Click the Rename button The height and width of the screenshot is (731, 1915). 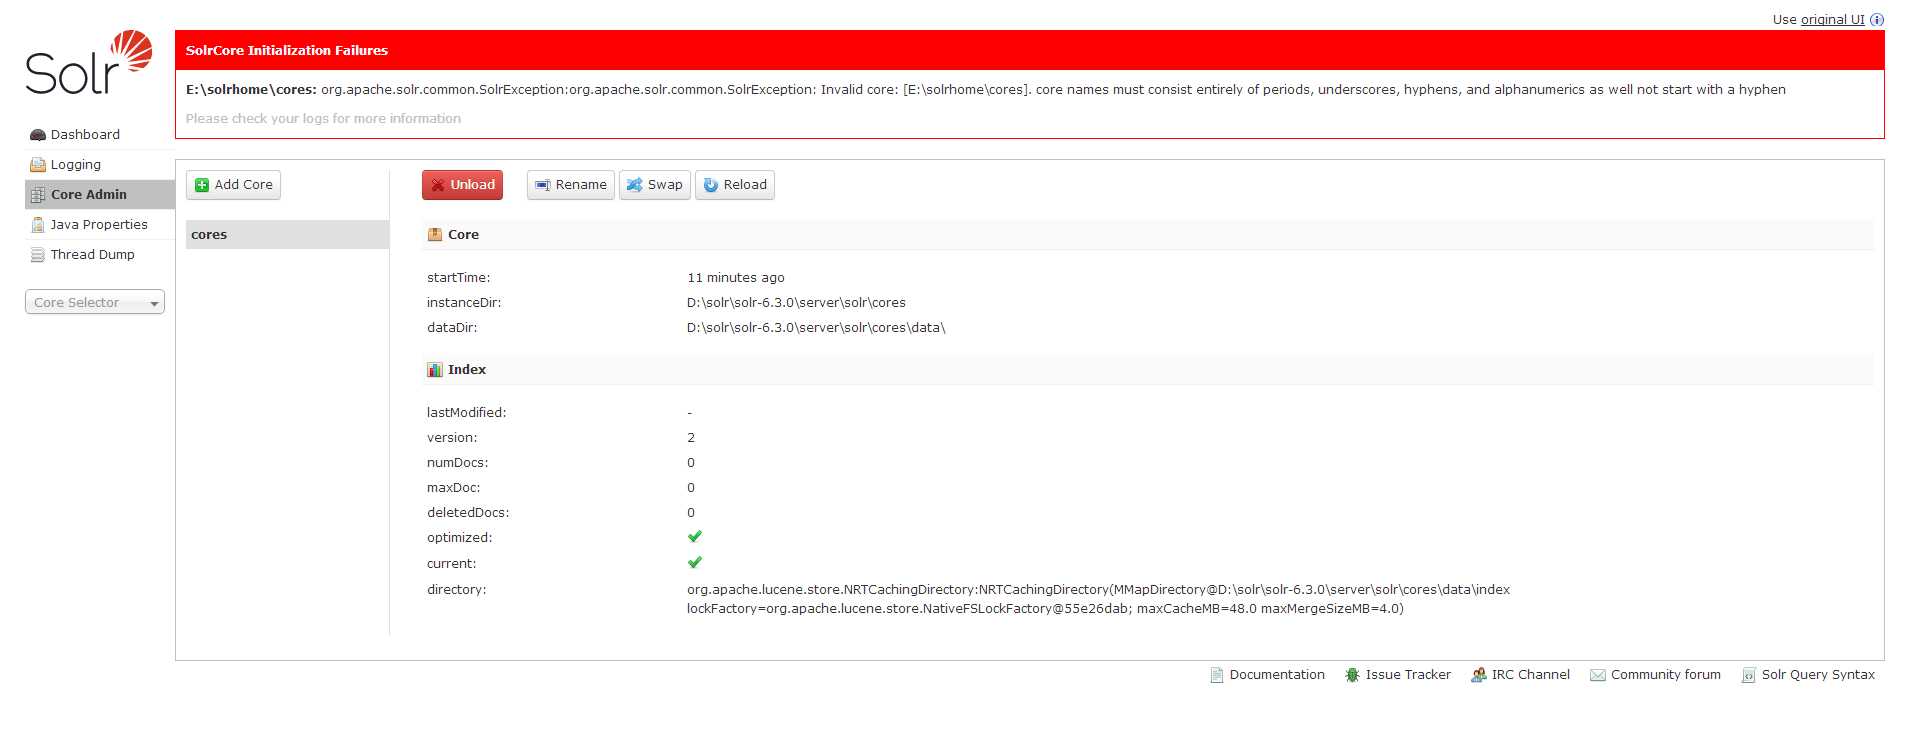571,185
